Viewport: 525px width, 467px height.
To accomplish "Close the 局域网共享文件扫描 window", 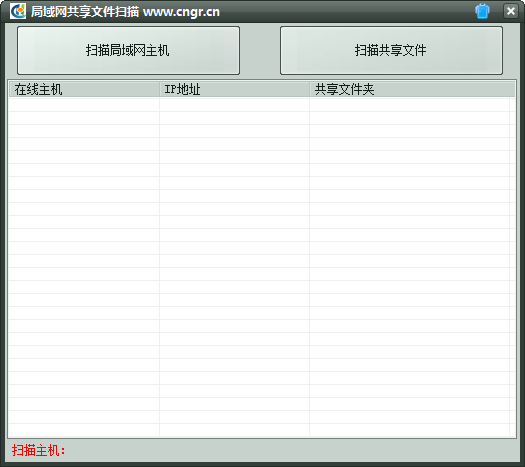I will click(x=511, y=11).
